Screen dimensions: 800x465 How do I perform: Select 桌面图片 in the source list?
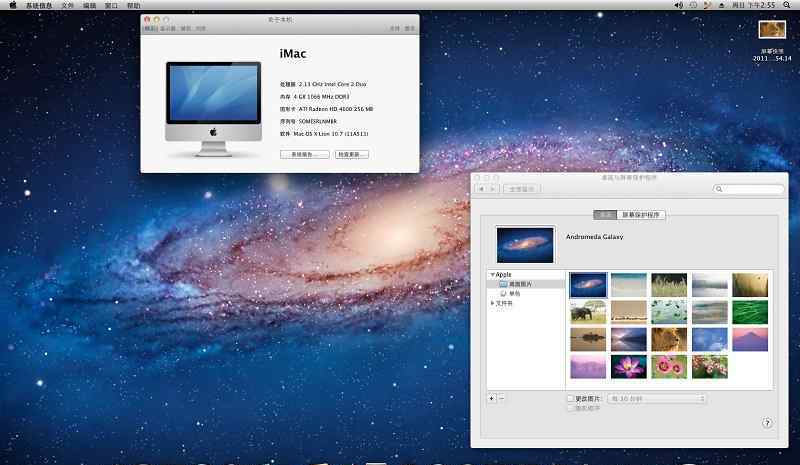[526, 284]
